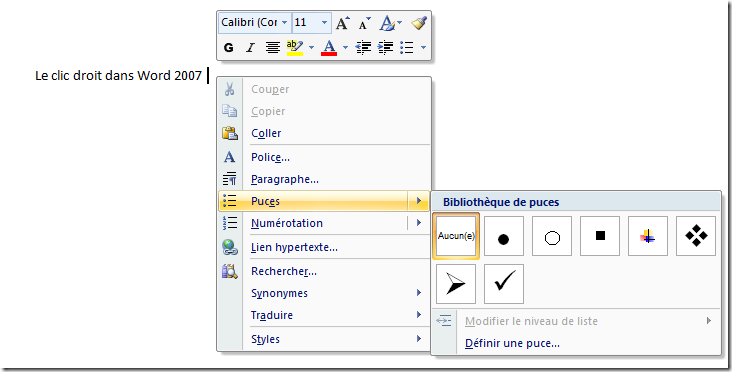Expand the Puces submenu arrow
Image resolution: width=732 pixels, height=372 pixels.
(x=419, y=201)
